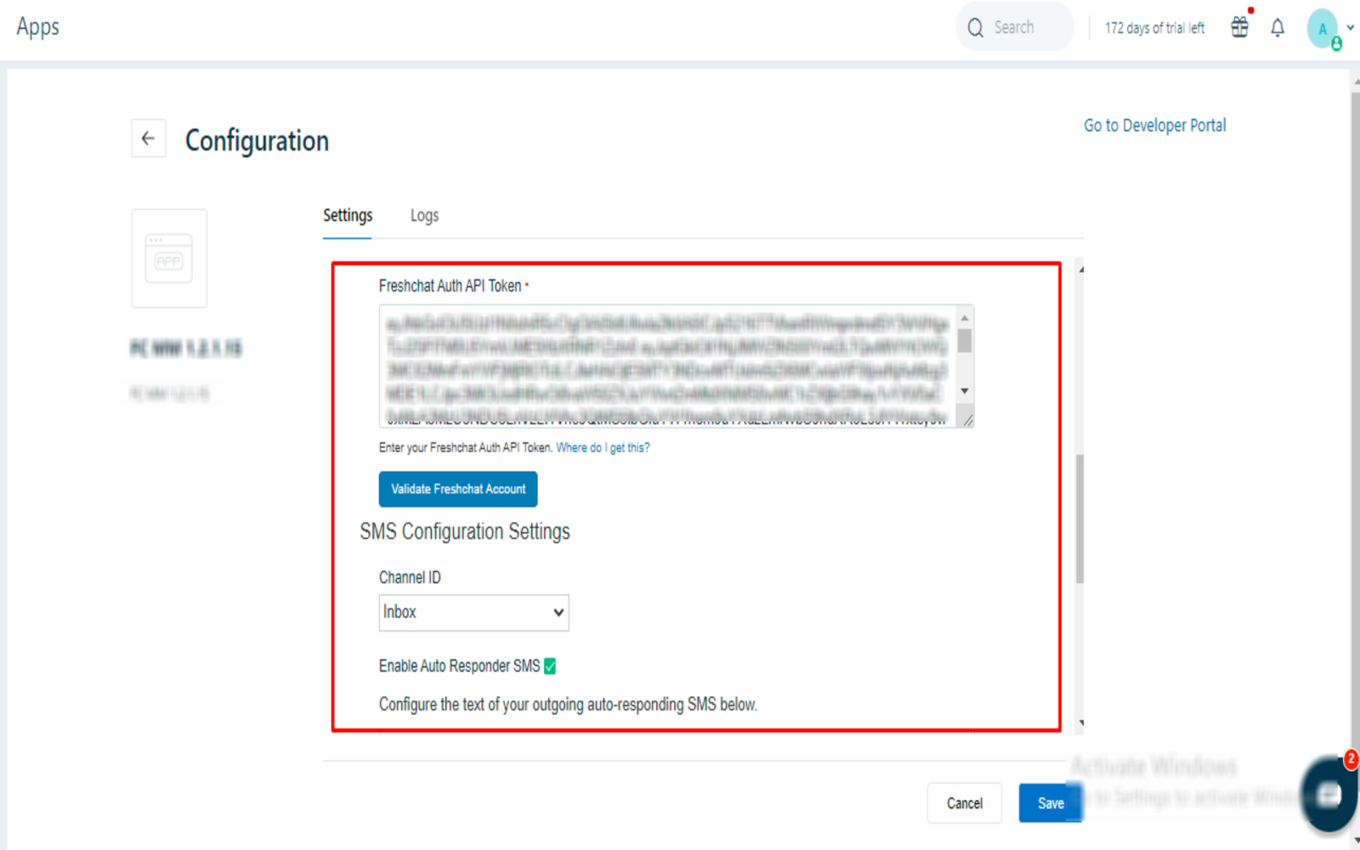The width and height of the screenshot is (1360, 850).
Task: Uncheck Enable Auto Responder SMS checkbox
Action: [549, 666]
